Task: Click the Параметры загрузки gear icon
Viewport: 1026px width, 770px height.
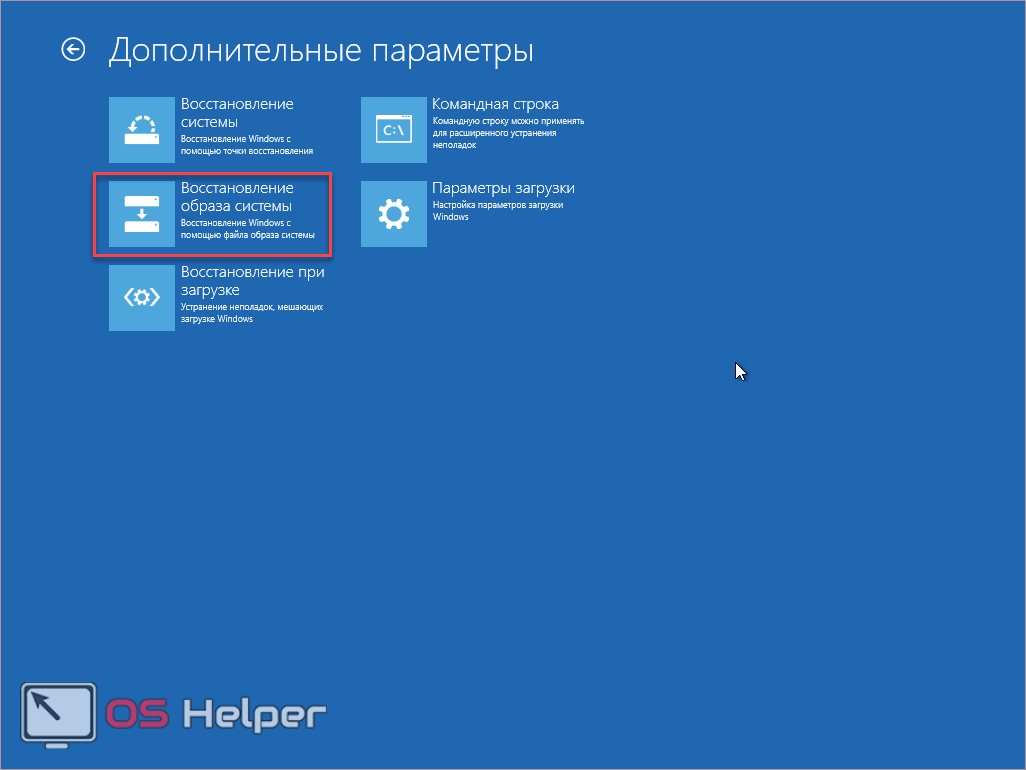Action: point(393,213)
